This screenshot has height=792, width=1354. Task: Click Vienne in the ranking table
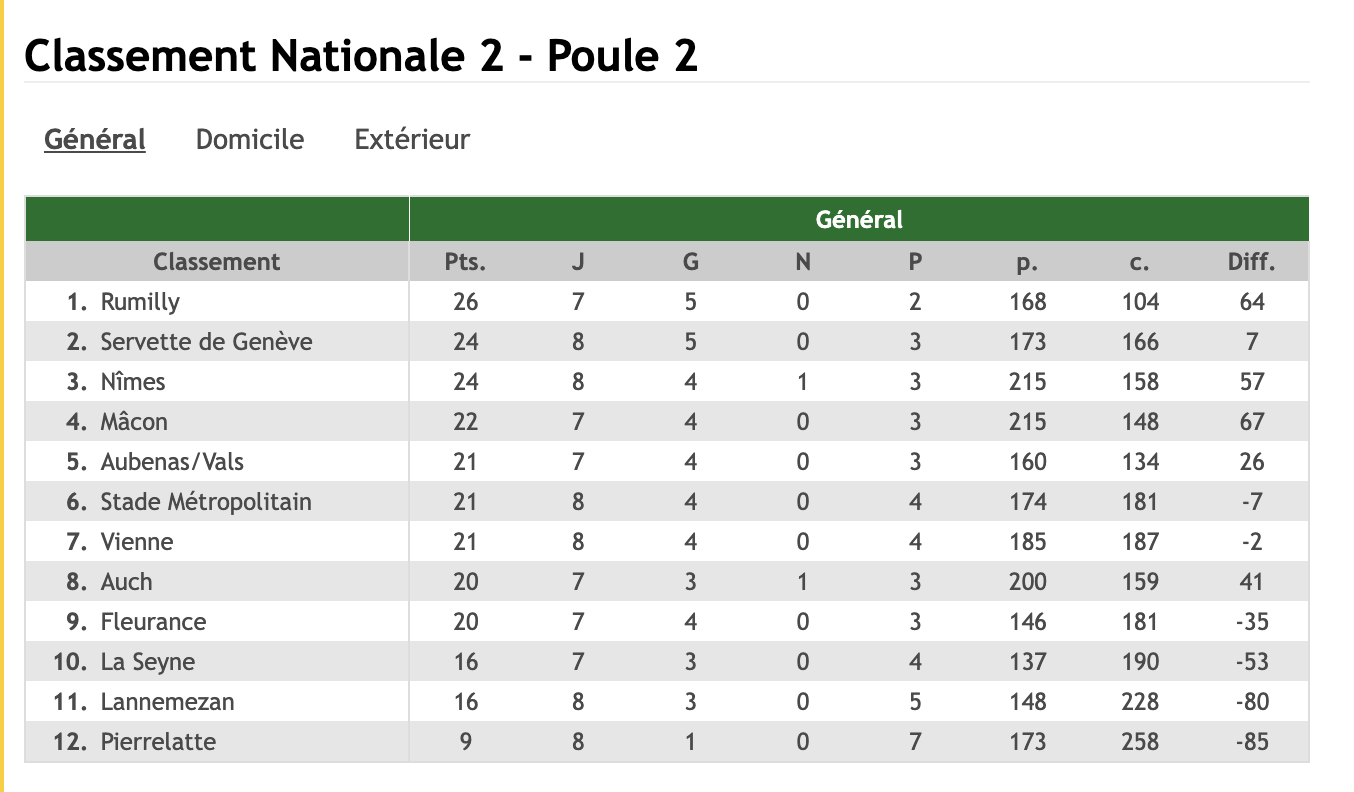pos(137,542)
